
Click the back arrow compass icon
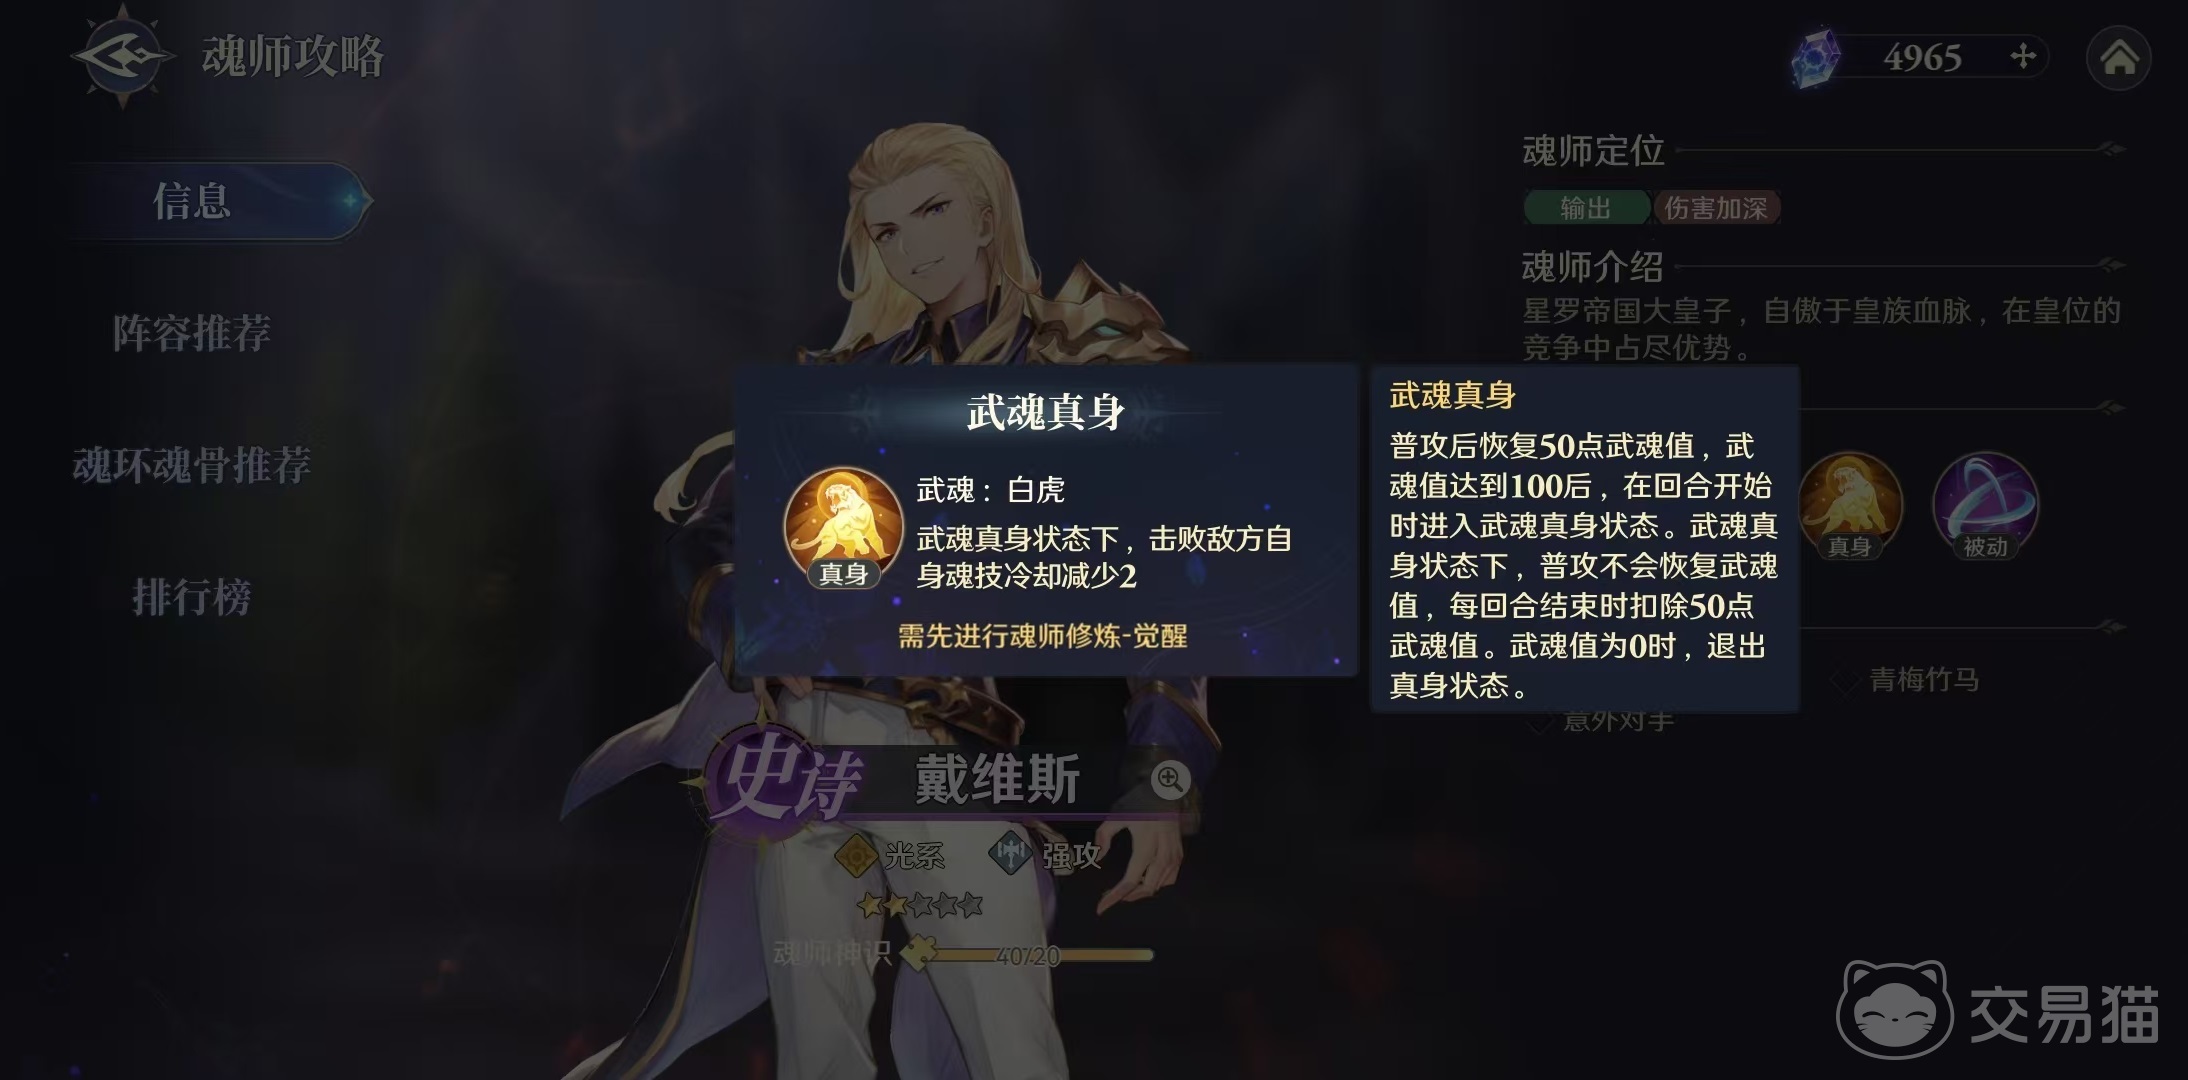tap(122, 56)
